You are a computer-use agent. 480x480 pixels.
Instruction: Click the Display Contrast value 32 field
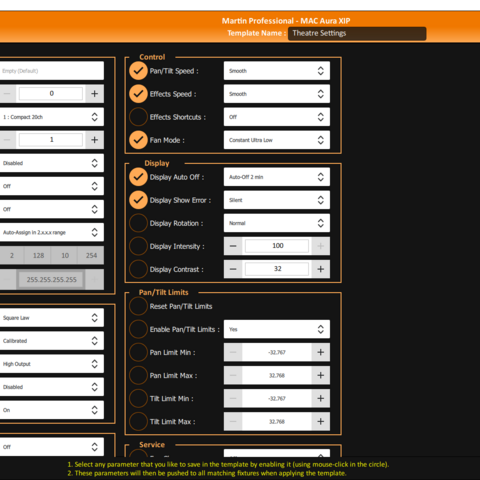(277, 269)
